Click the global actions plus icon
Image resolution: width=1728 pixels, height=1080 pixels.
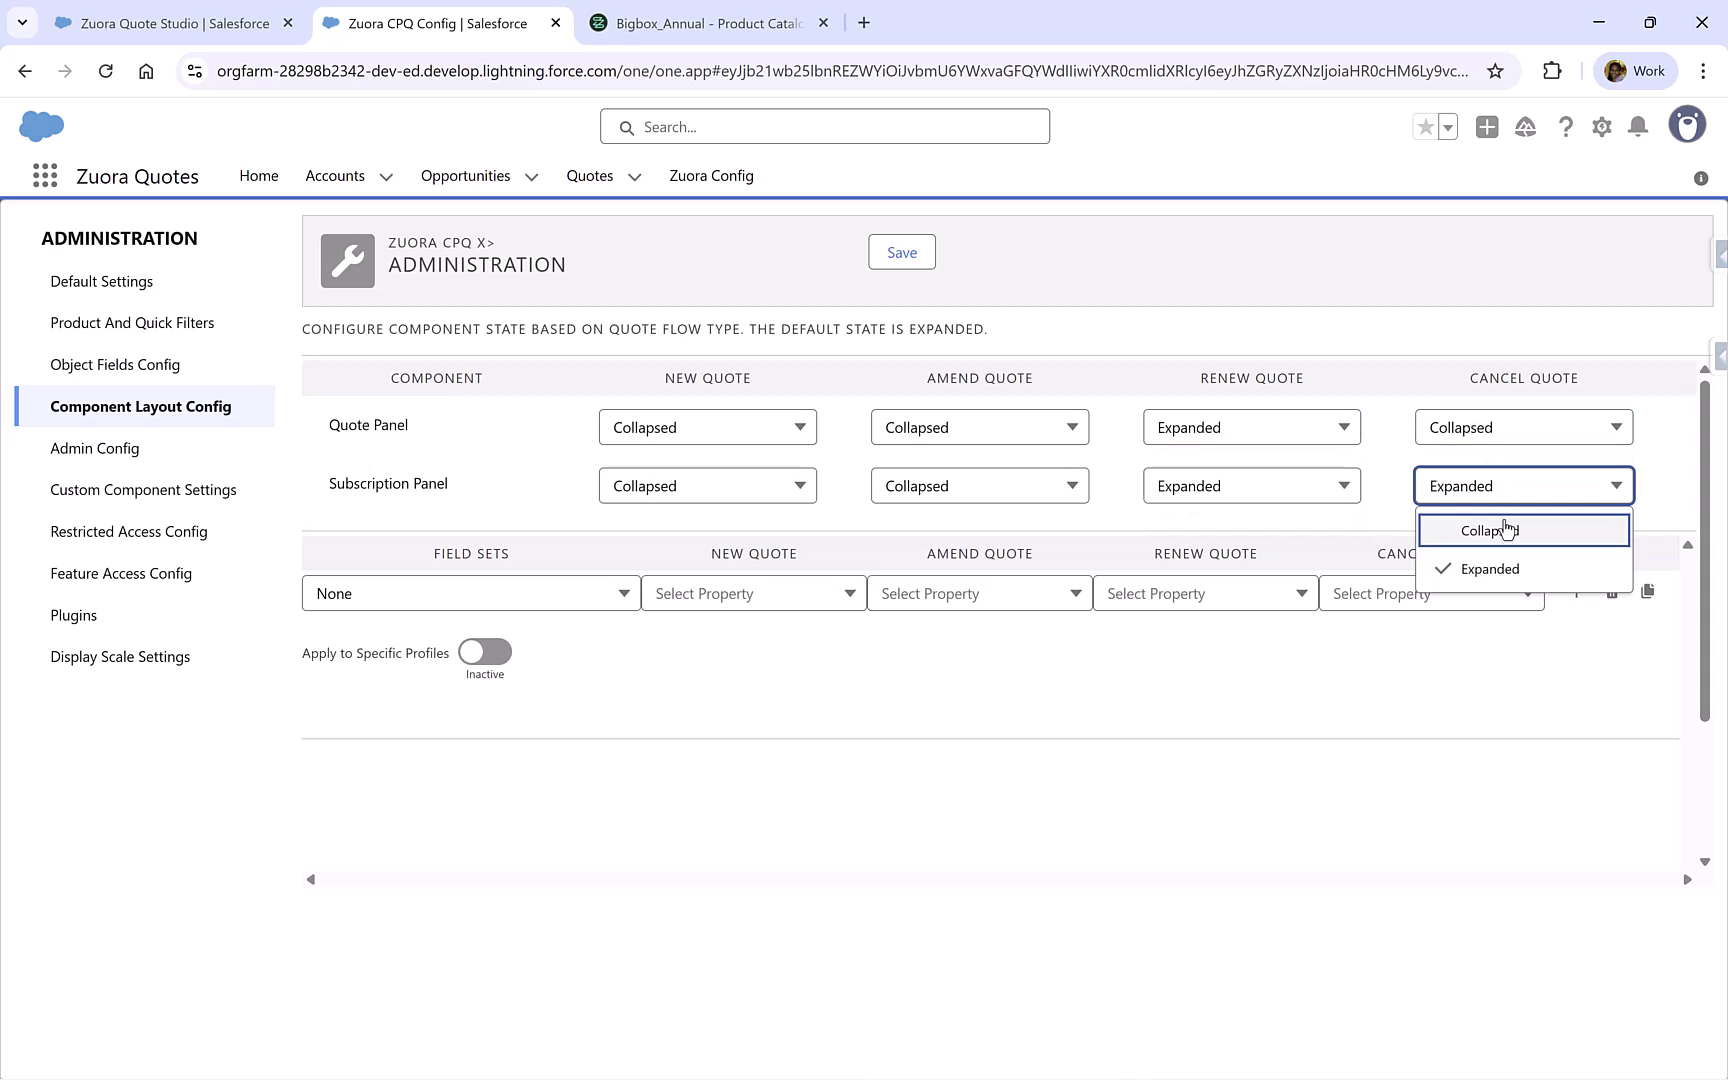(x=1487, y=127)
